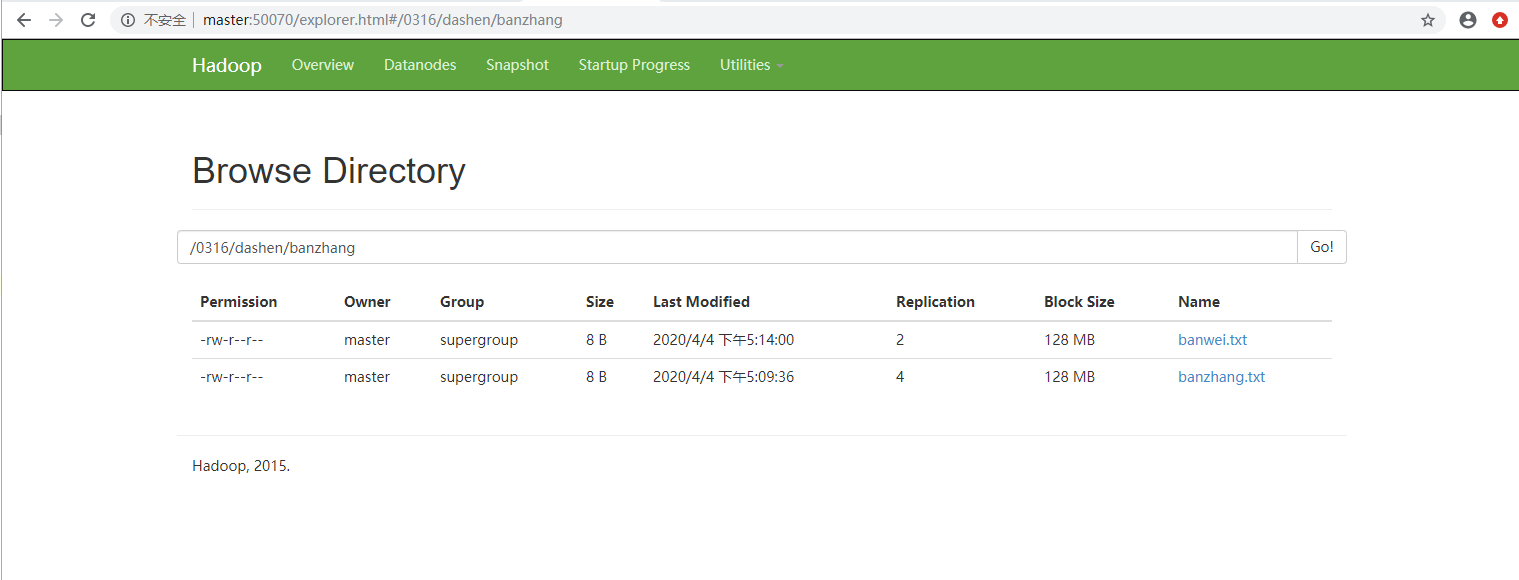Screen dimensions: 1519x580
Task: Reload the page with the refresh icon
Action: [x=88, y=20]
